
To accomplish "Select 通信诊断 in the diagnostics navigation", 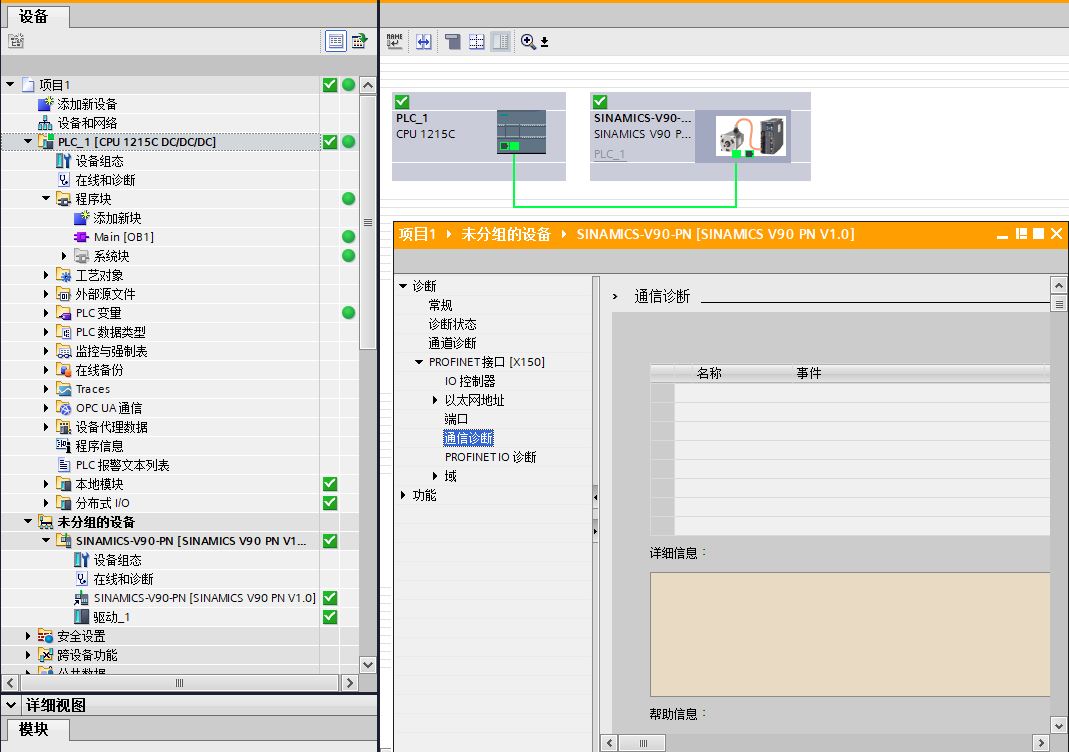I will pos(468,438).
